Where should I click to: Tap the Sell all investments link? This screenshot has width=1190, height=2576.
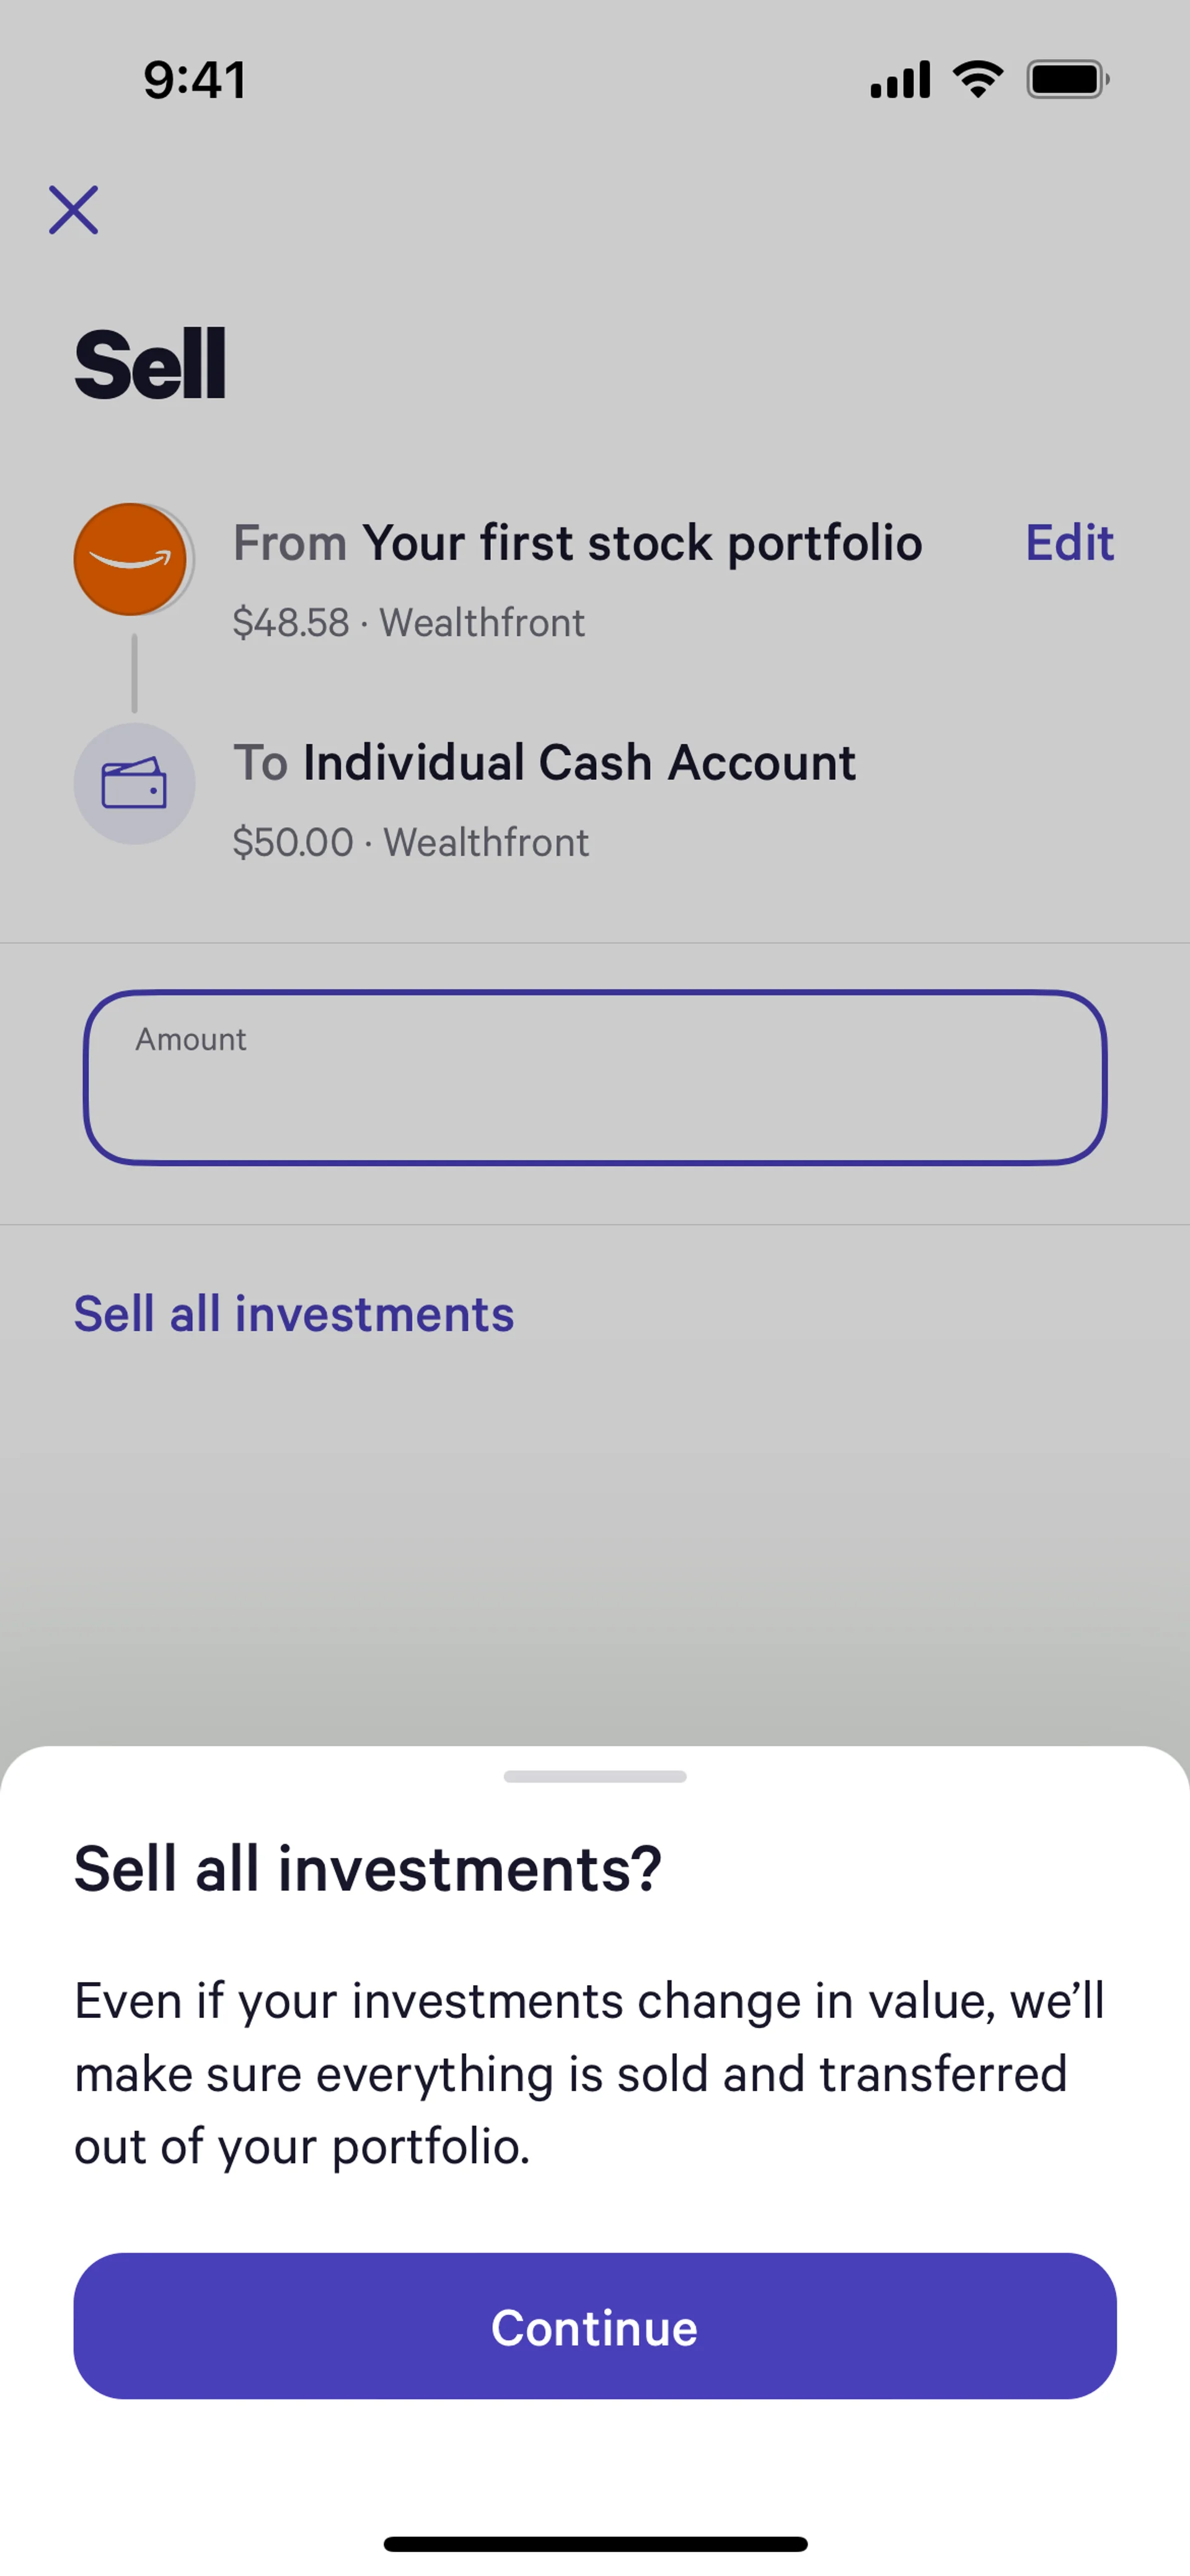294,1314
